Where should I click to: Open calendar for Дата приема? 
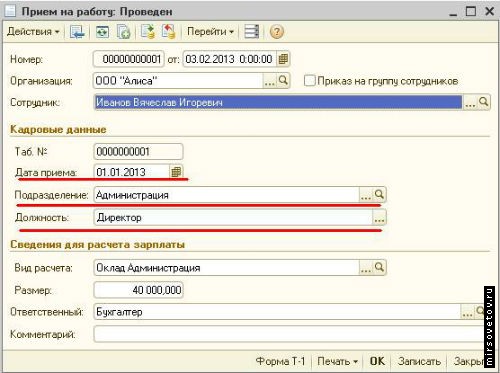click(176, 172)
